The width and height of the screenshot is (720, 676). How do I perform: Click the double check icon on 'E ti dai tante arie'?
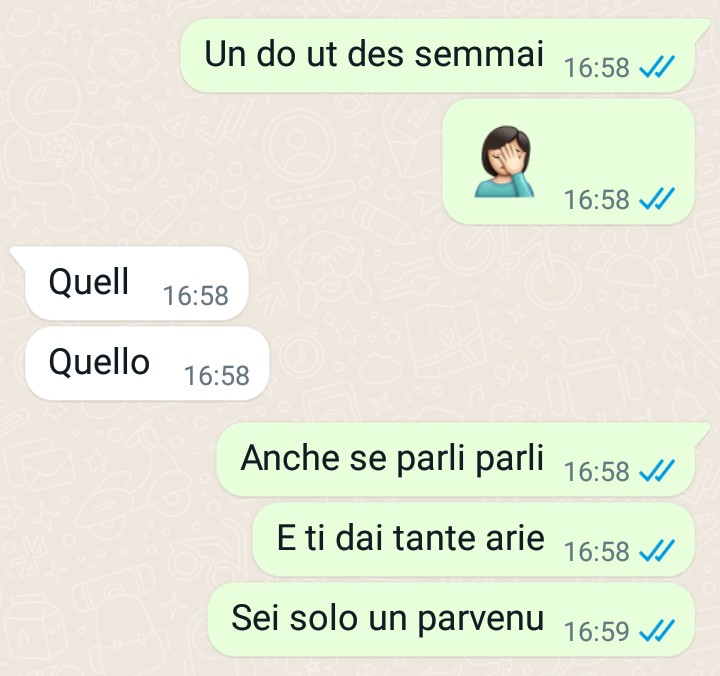657,551
